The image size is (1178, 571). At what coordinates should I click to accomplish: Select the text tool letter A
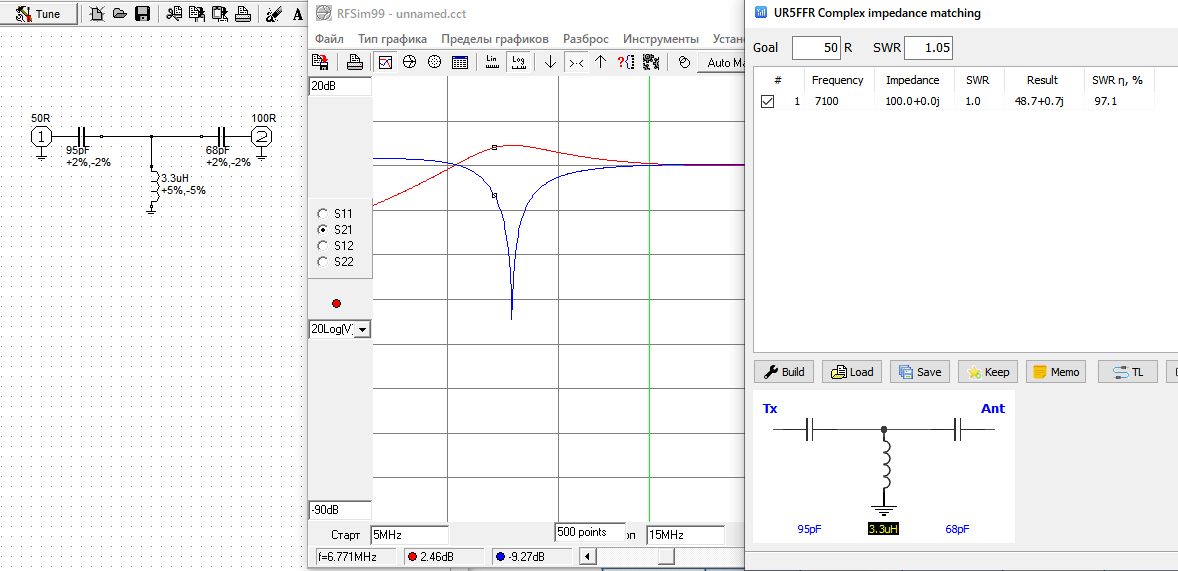297,15
